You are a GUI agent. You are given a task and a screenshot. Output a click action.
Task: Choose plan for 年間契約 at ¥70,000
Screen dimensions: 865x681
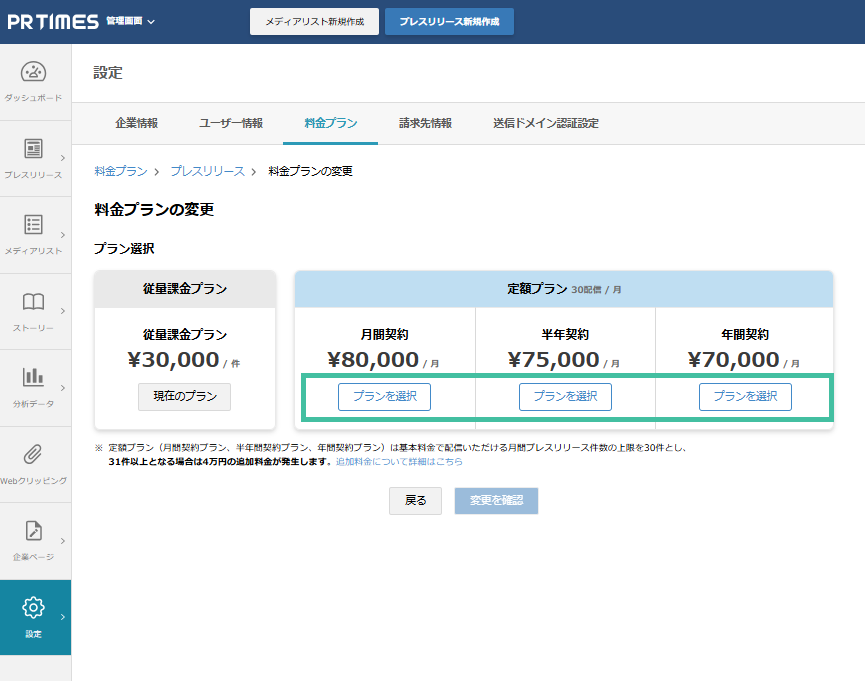pyautogui.click(x=745, y=396)
